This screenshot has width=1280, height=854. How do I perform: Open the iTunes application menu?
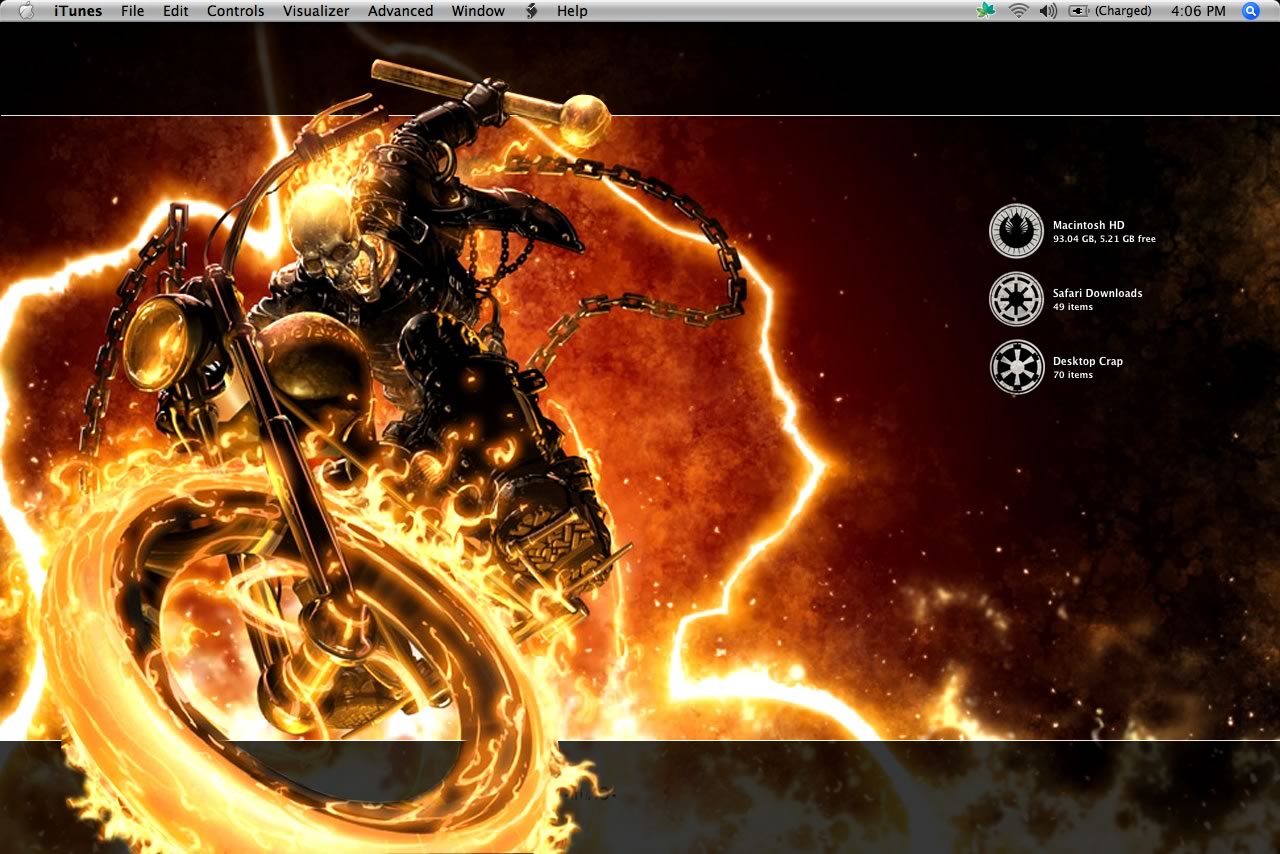point(78,11)
